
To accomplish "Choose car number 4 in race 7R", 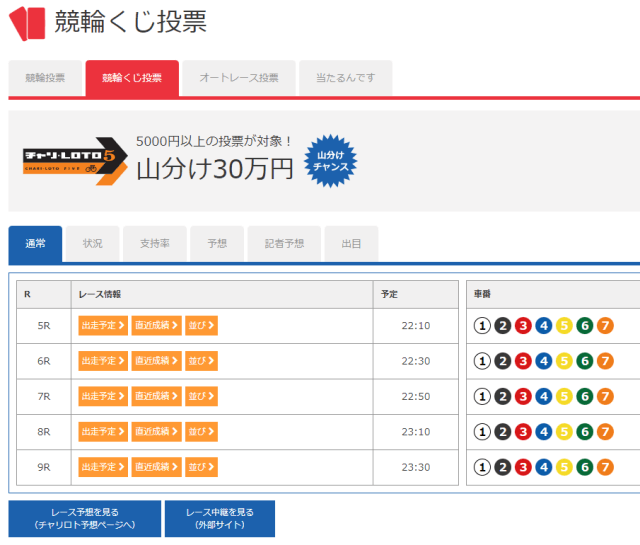I will coord(543,396).
